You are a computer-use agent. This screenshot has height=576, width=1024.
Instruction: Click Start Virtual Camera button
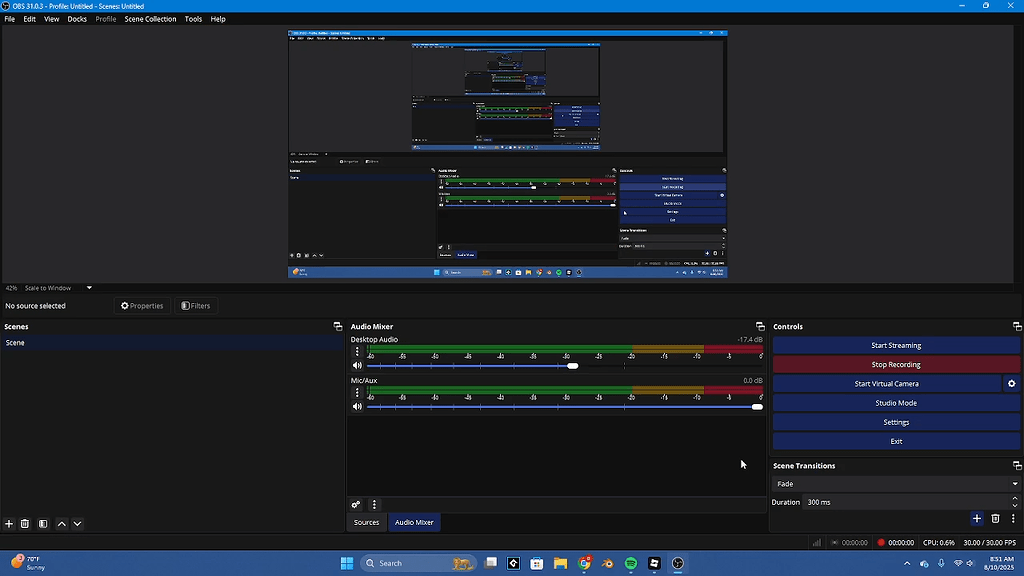coord(887,384)
